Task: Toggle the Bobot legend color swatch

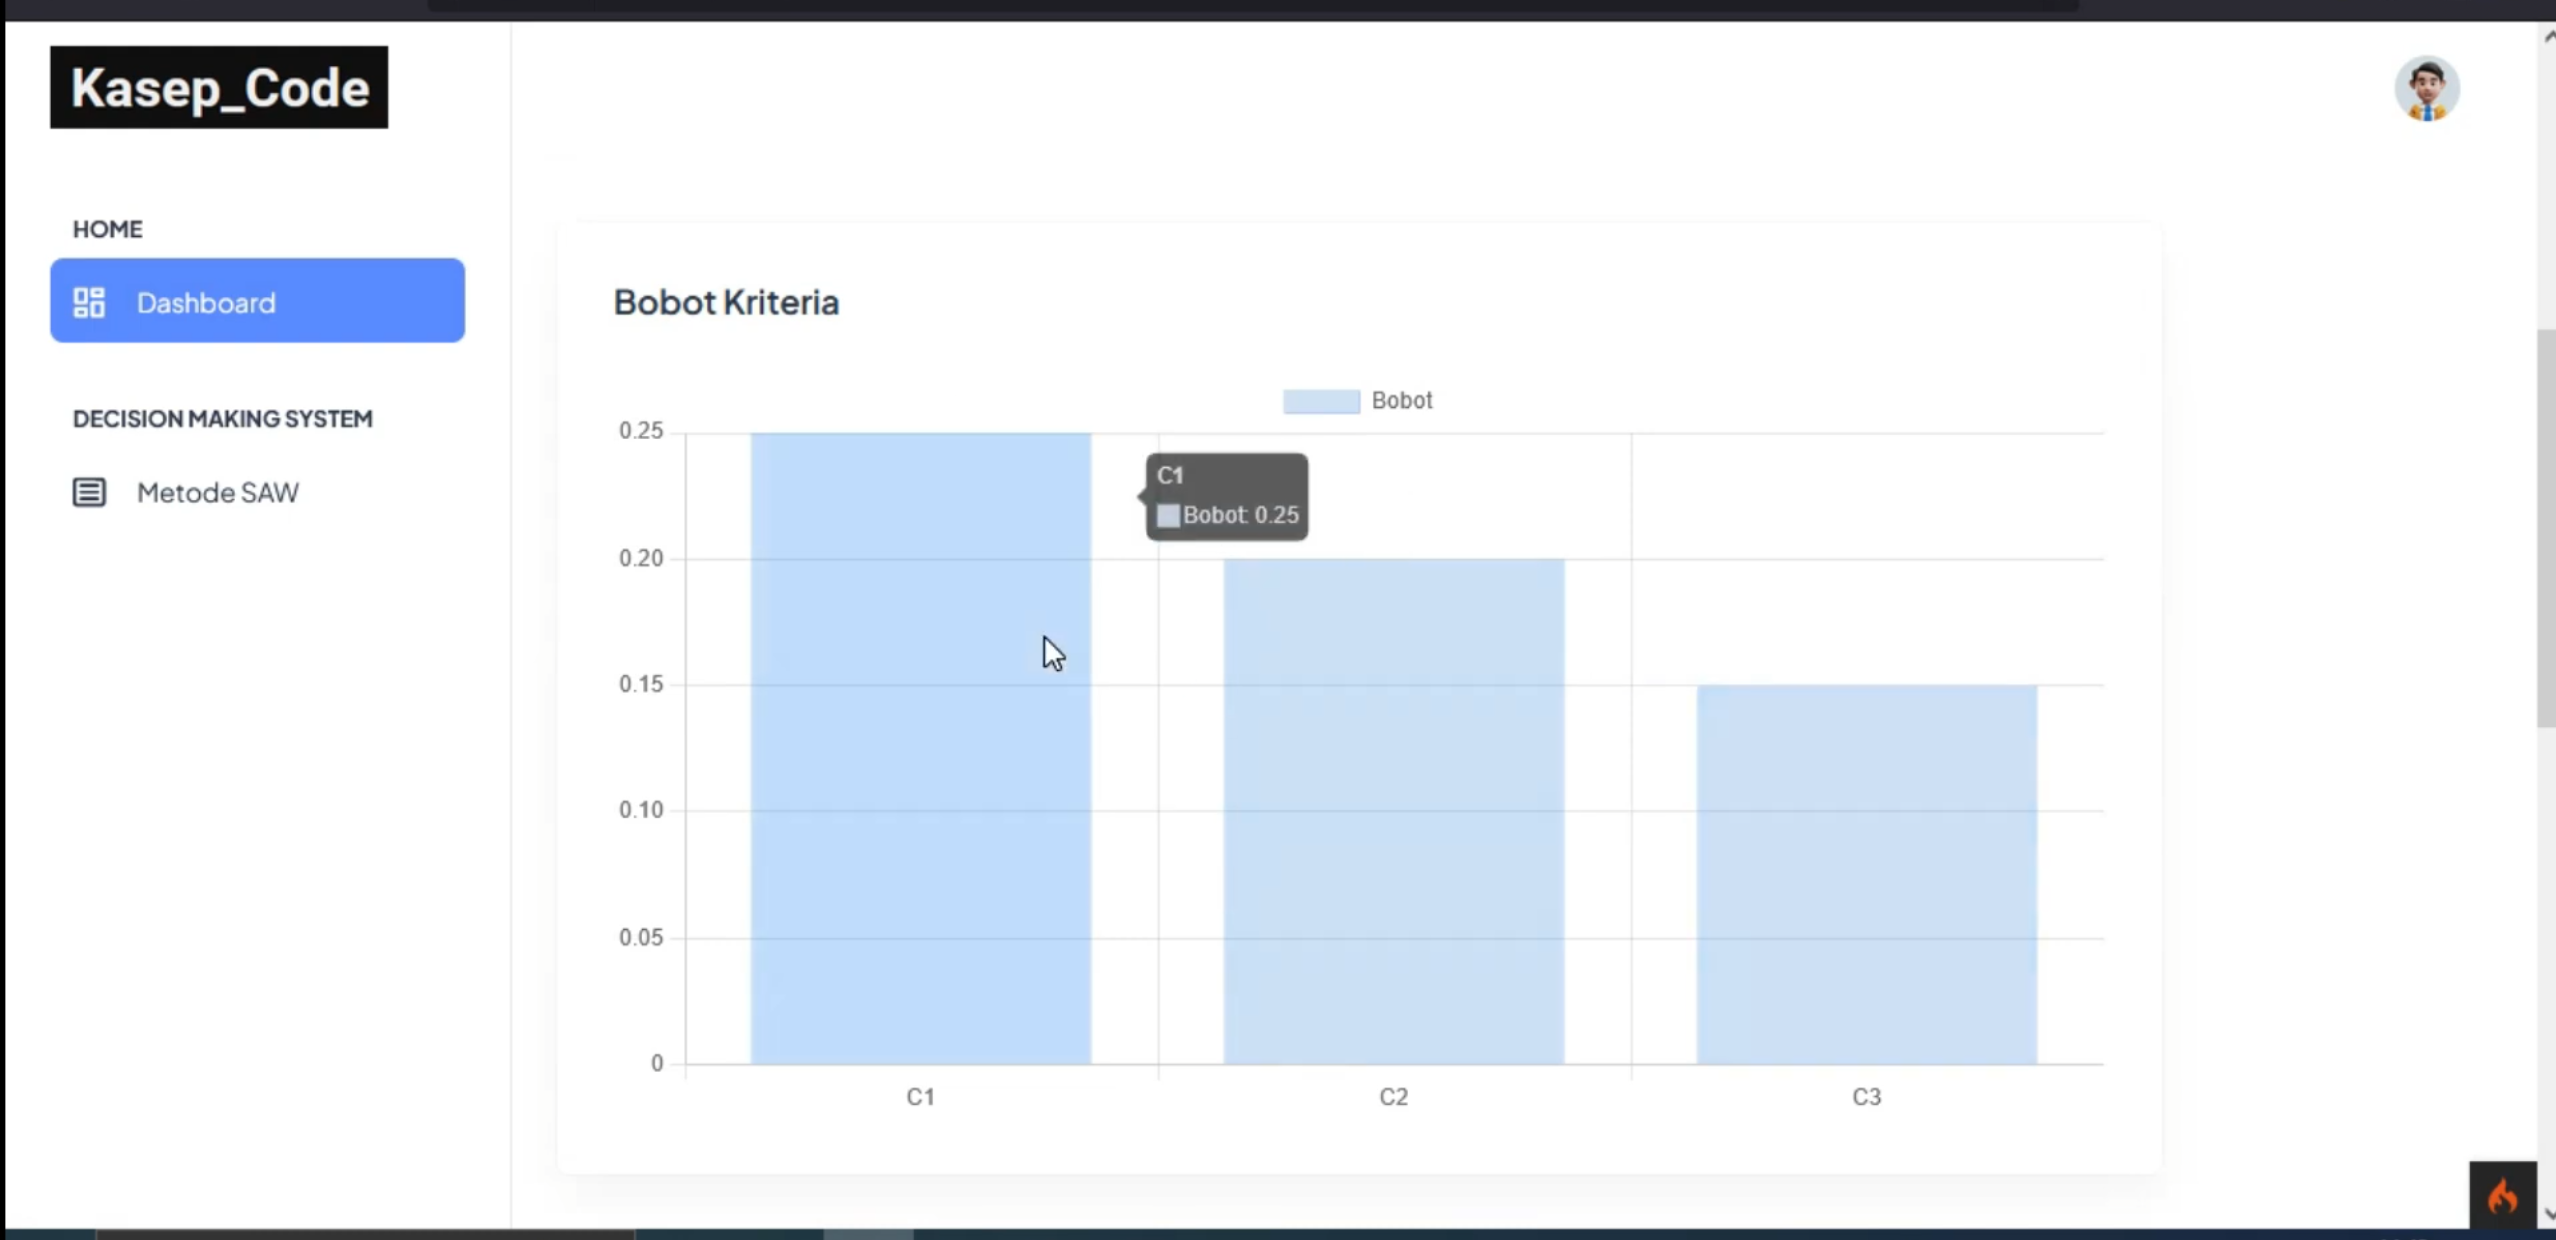Action: click(x=1321, y=401)
